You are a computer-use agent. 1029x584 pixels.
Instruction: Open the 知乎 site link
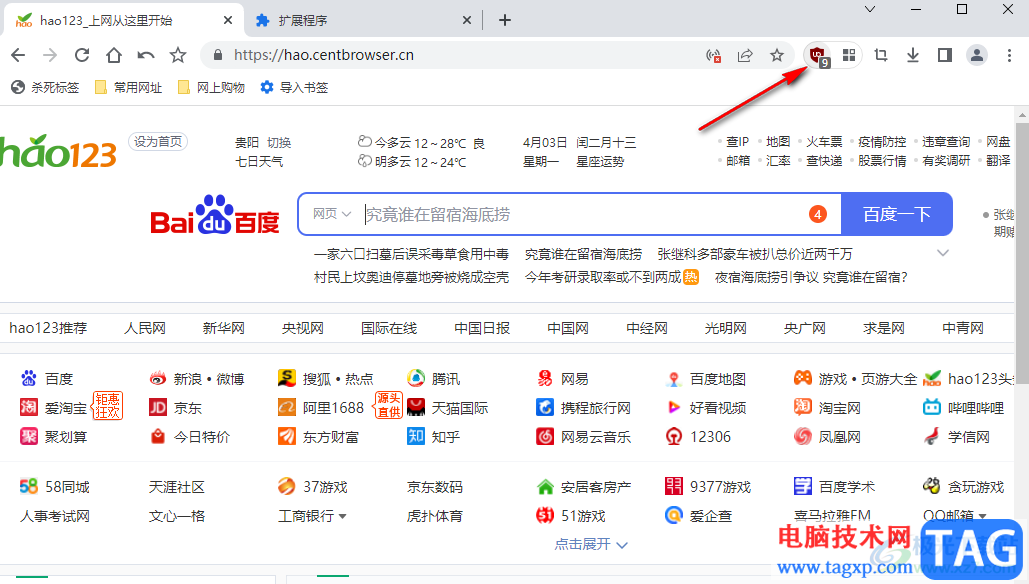point(434,436)
